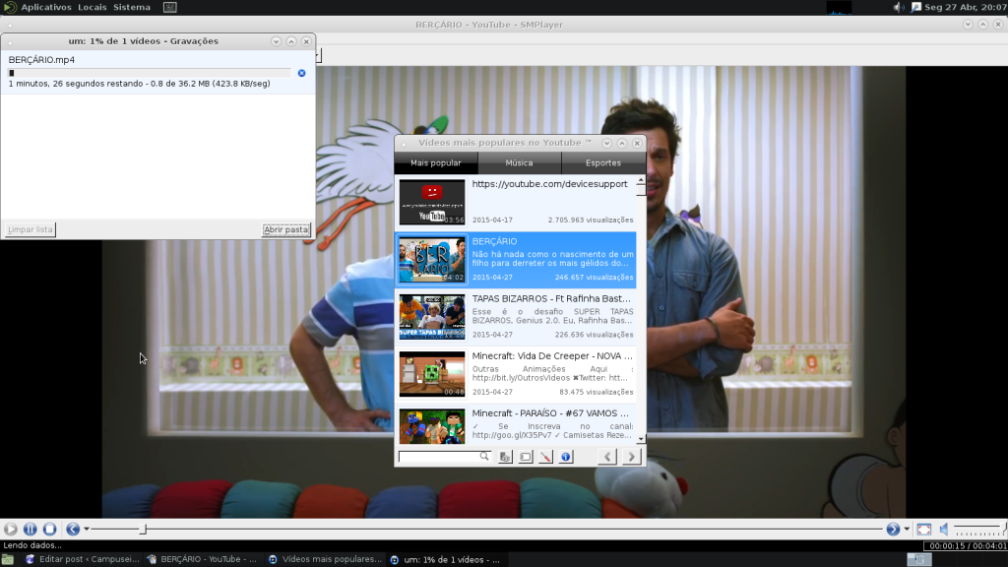
Task: Cancel the BERÇÁRIO.mp4 download
Action: (302, 73)
